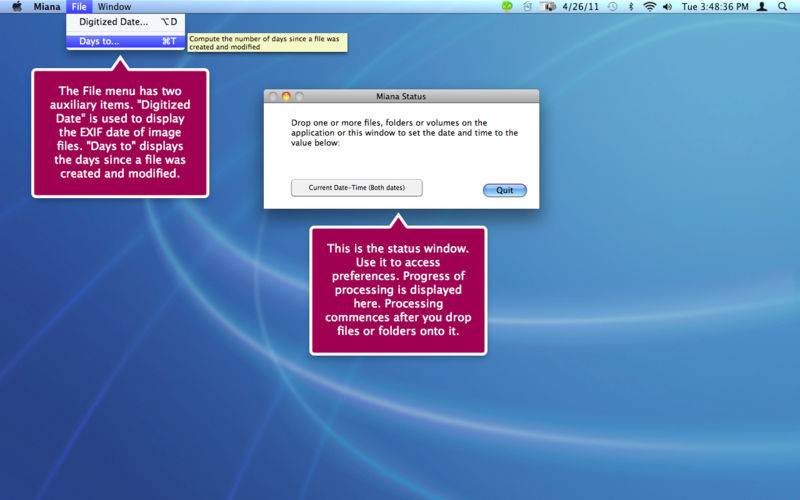
Task: Click the drop instructions text in status window
Action: [405, 133]
